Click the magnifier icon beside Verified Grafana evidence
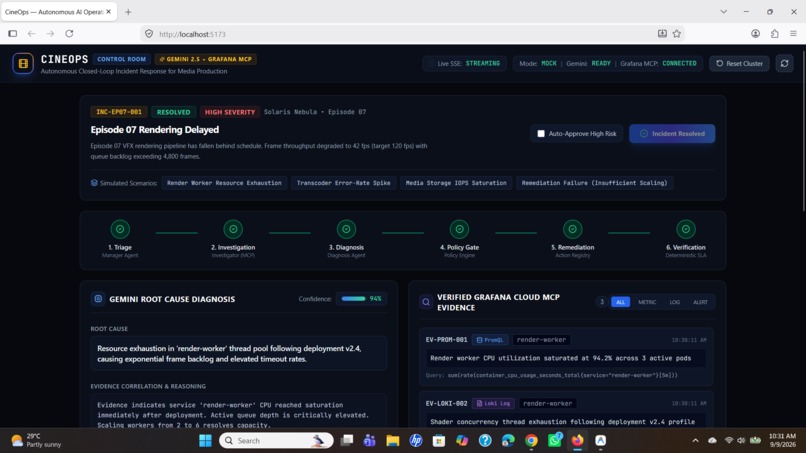This screenshot has width=806, height=453. 426,302
